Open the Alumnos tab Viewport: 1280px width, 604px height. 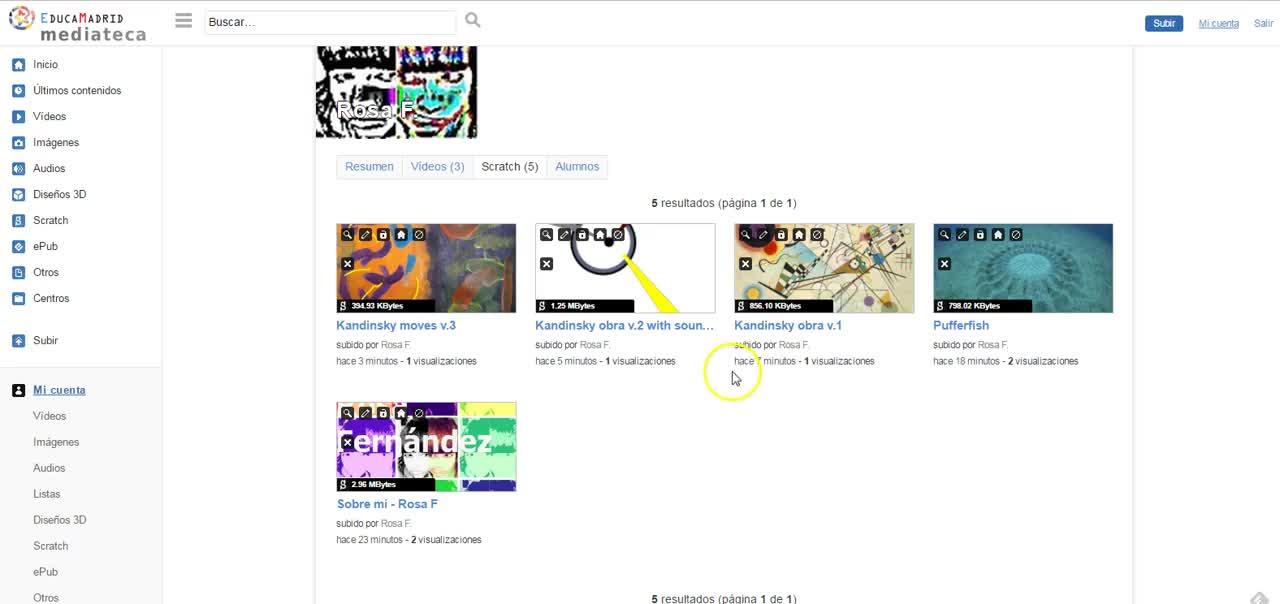[577, 167]
